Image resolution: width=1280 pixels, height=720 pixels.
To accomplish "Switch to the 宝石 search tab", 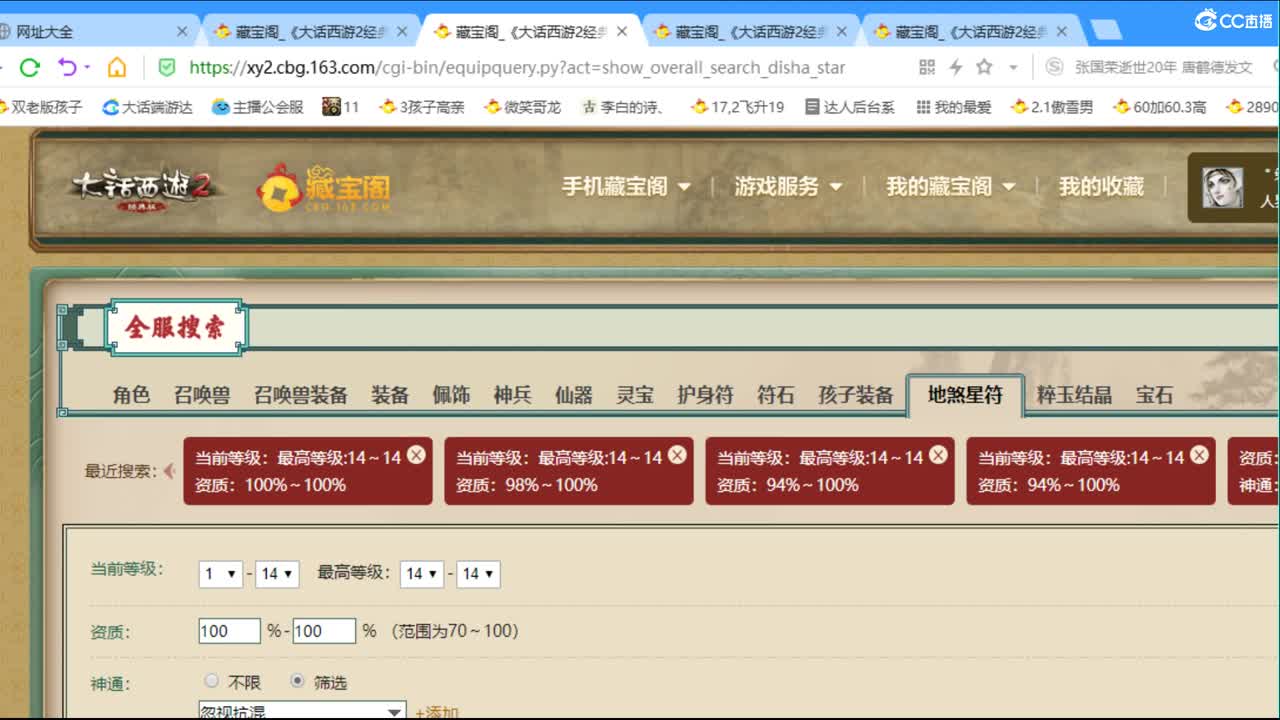I will pyautogui.click(x=1154, y=395).
